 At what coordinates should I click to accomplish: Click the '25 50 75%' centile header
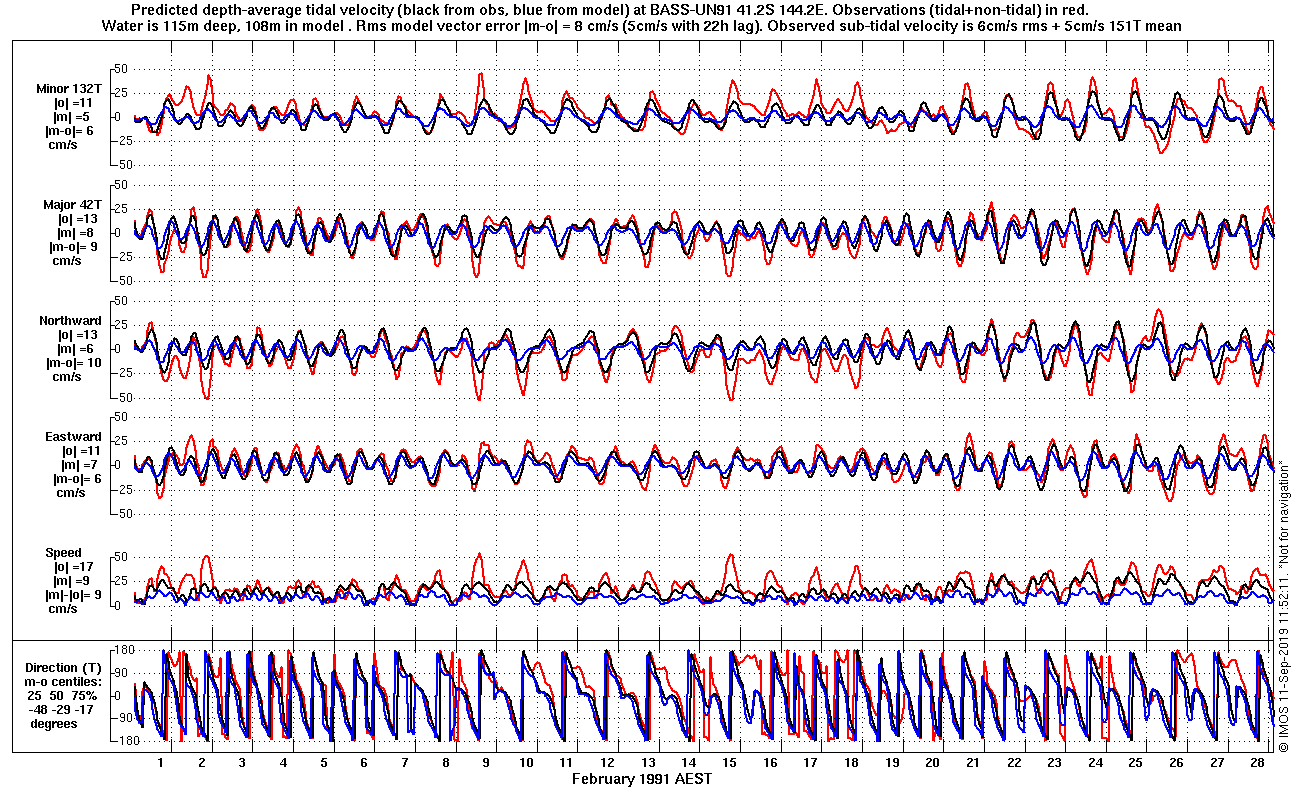62,695
